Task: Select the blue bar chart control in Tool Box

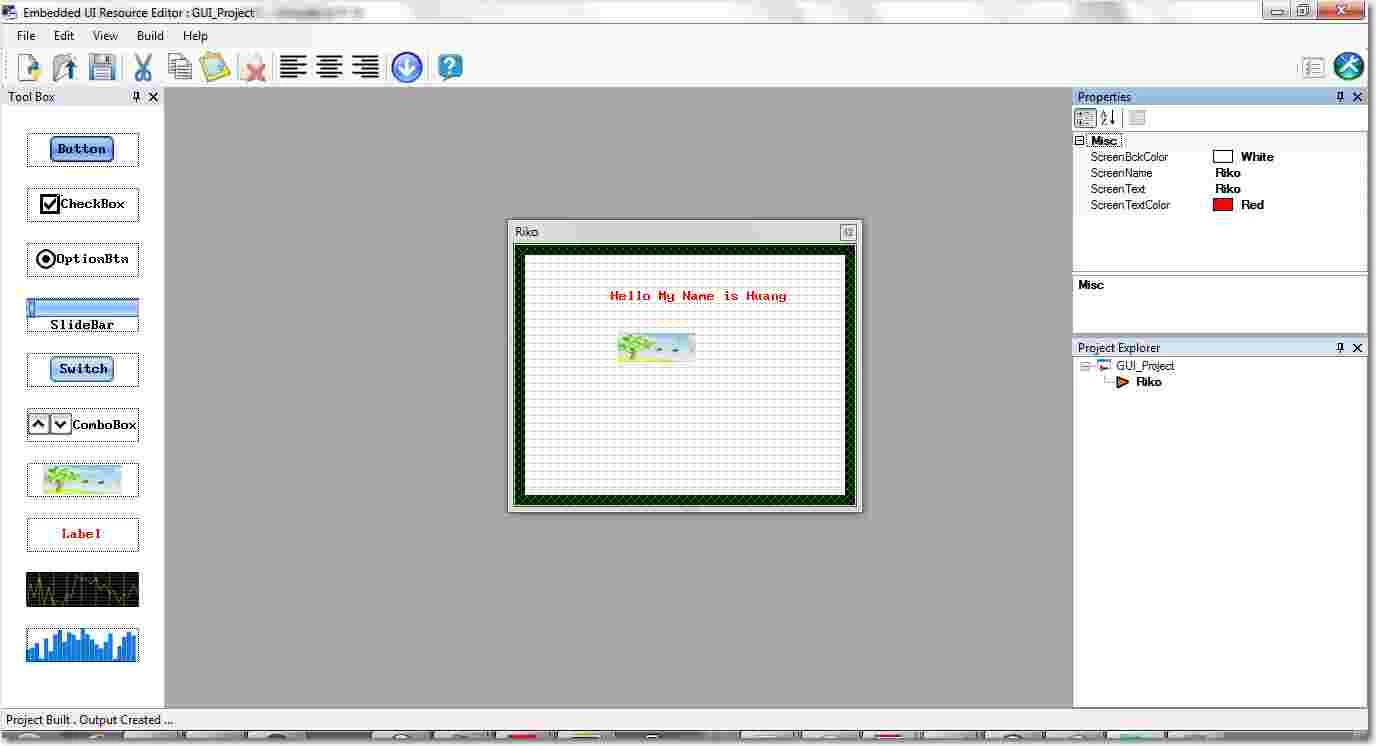Action: [82, 644]
